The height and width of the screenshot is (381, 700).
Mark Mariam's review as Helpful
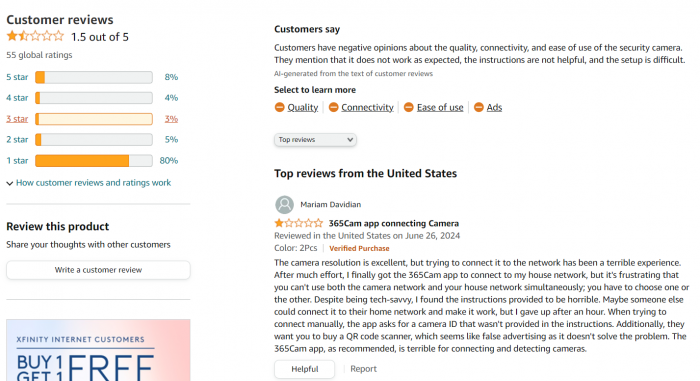[304, 369]
